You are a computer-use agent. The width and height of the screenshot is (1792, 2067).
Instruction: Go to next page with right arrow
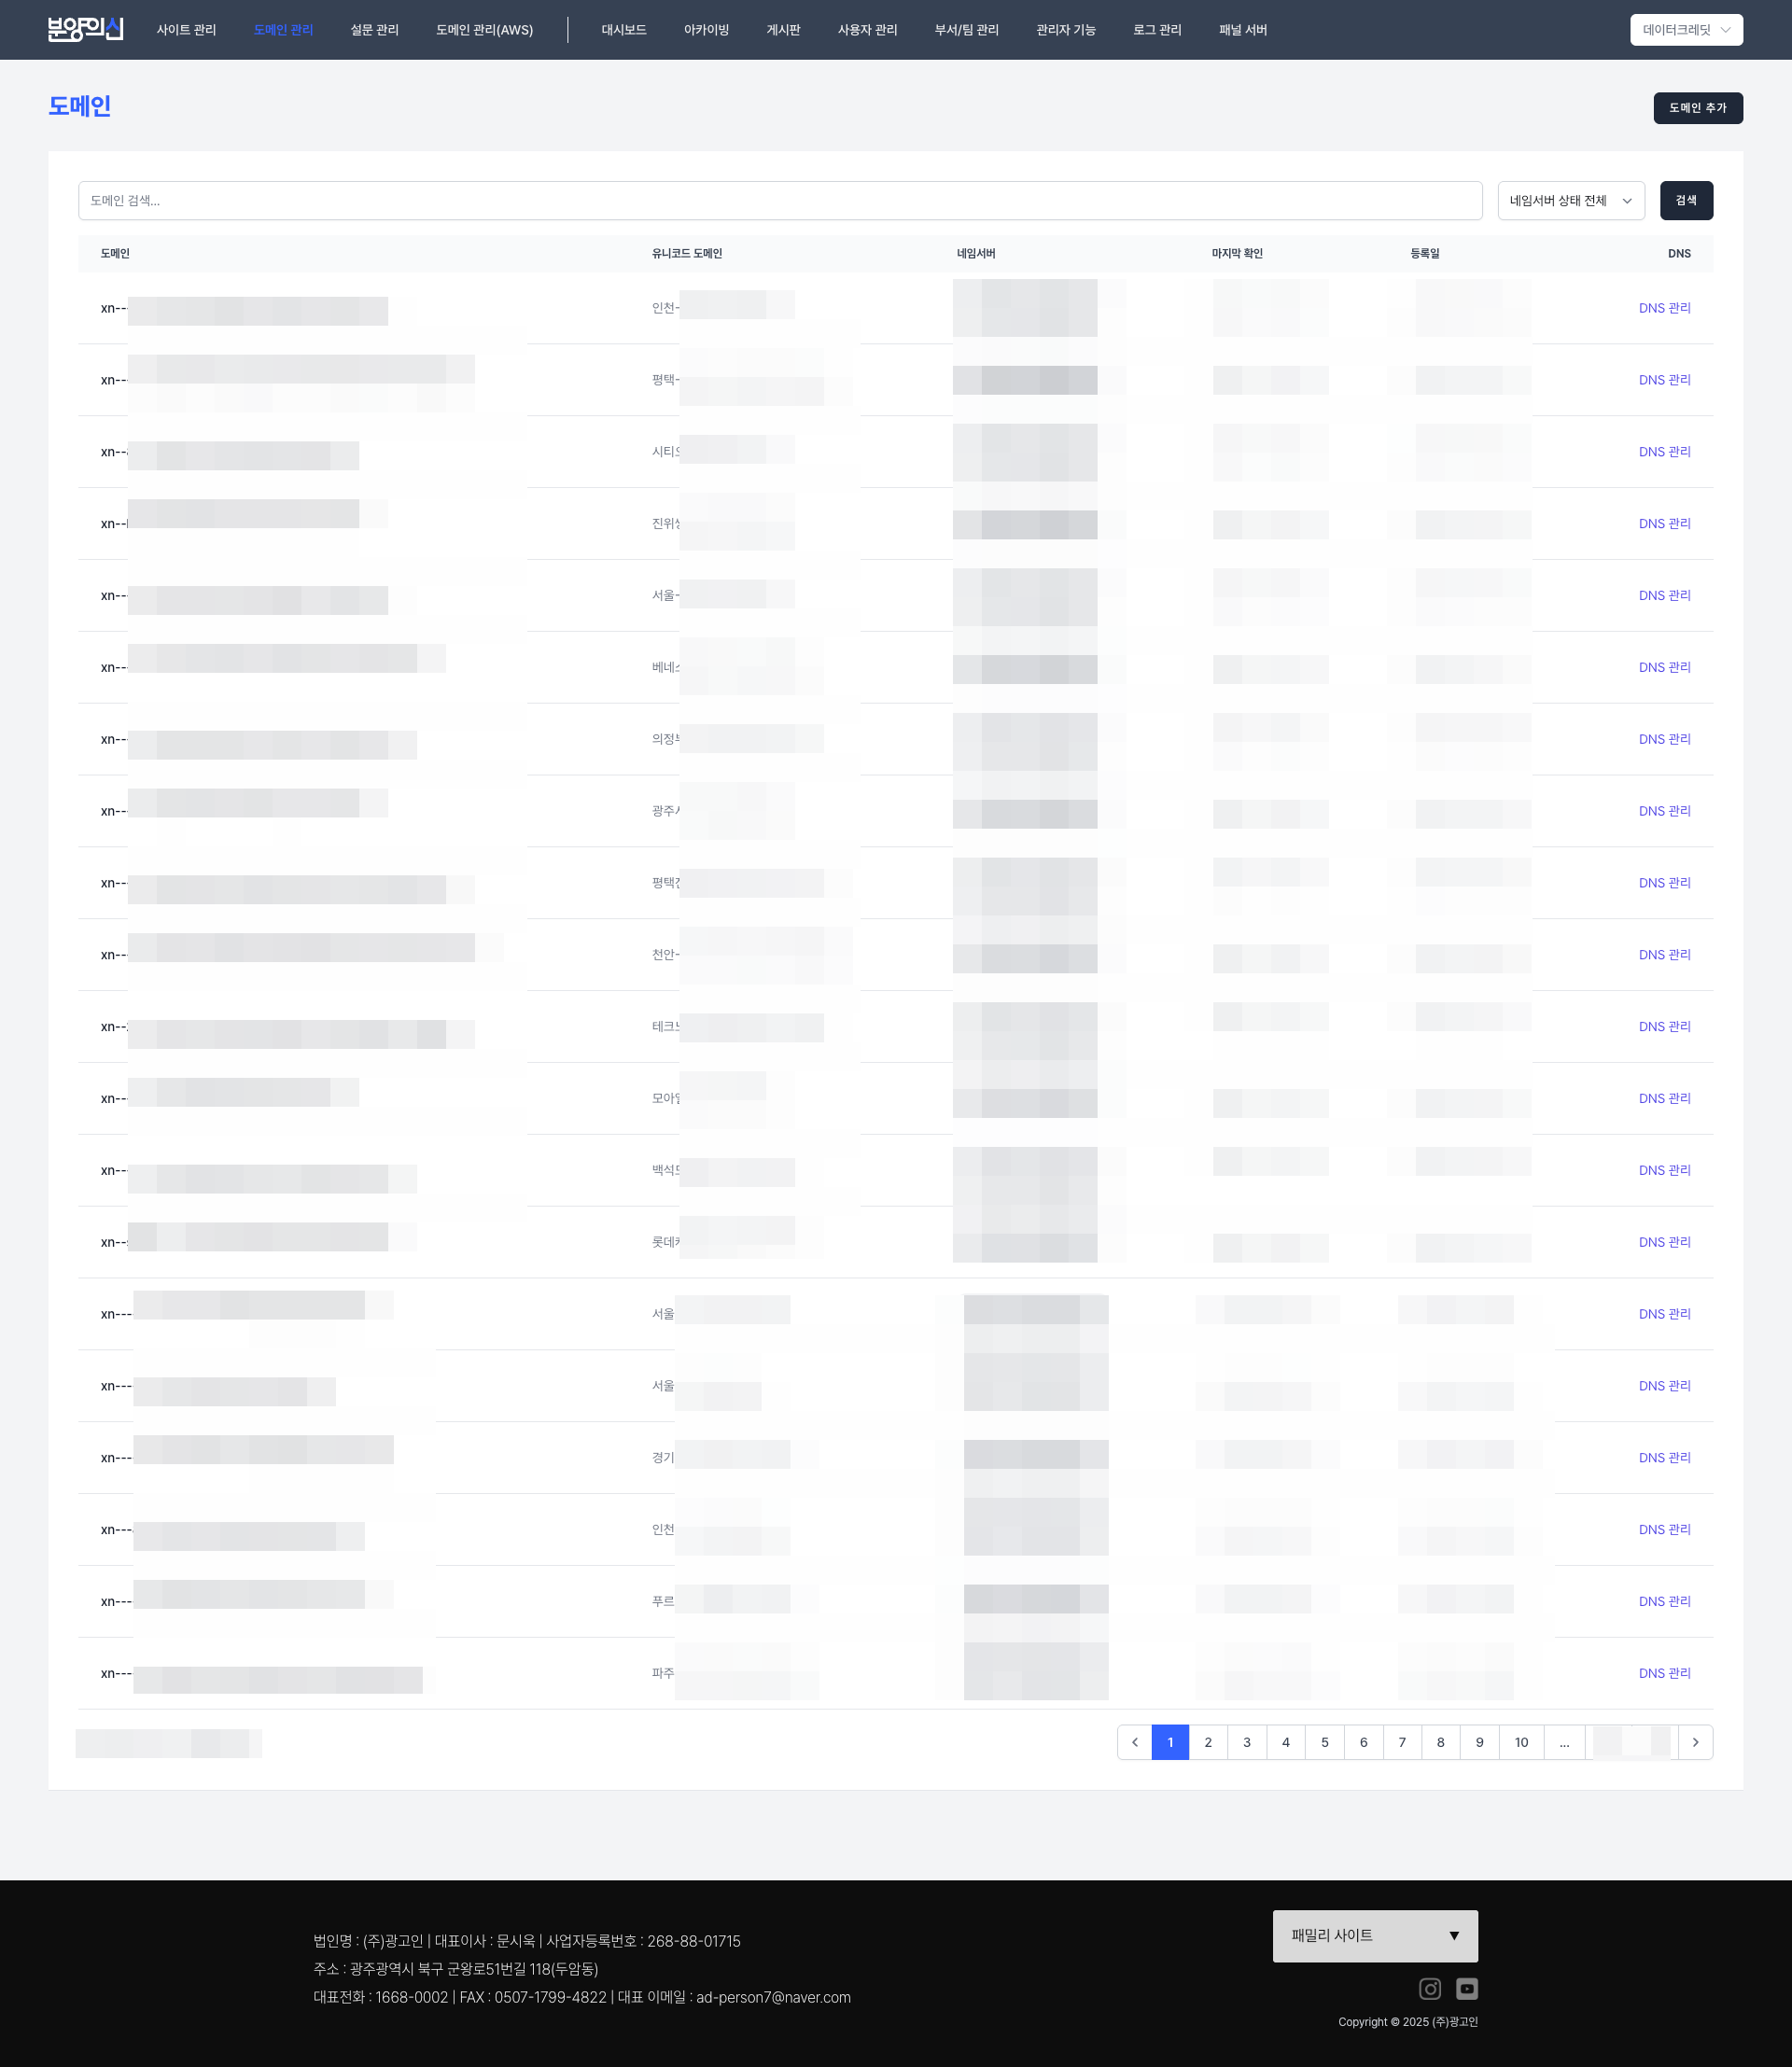click(1695, 1742)
